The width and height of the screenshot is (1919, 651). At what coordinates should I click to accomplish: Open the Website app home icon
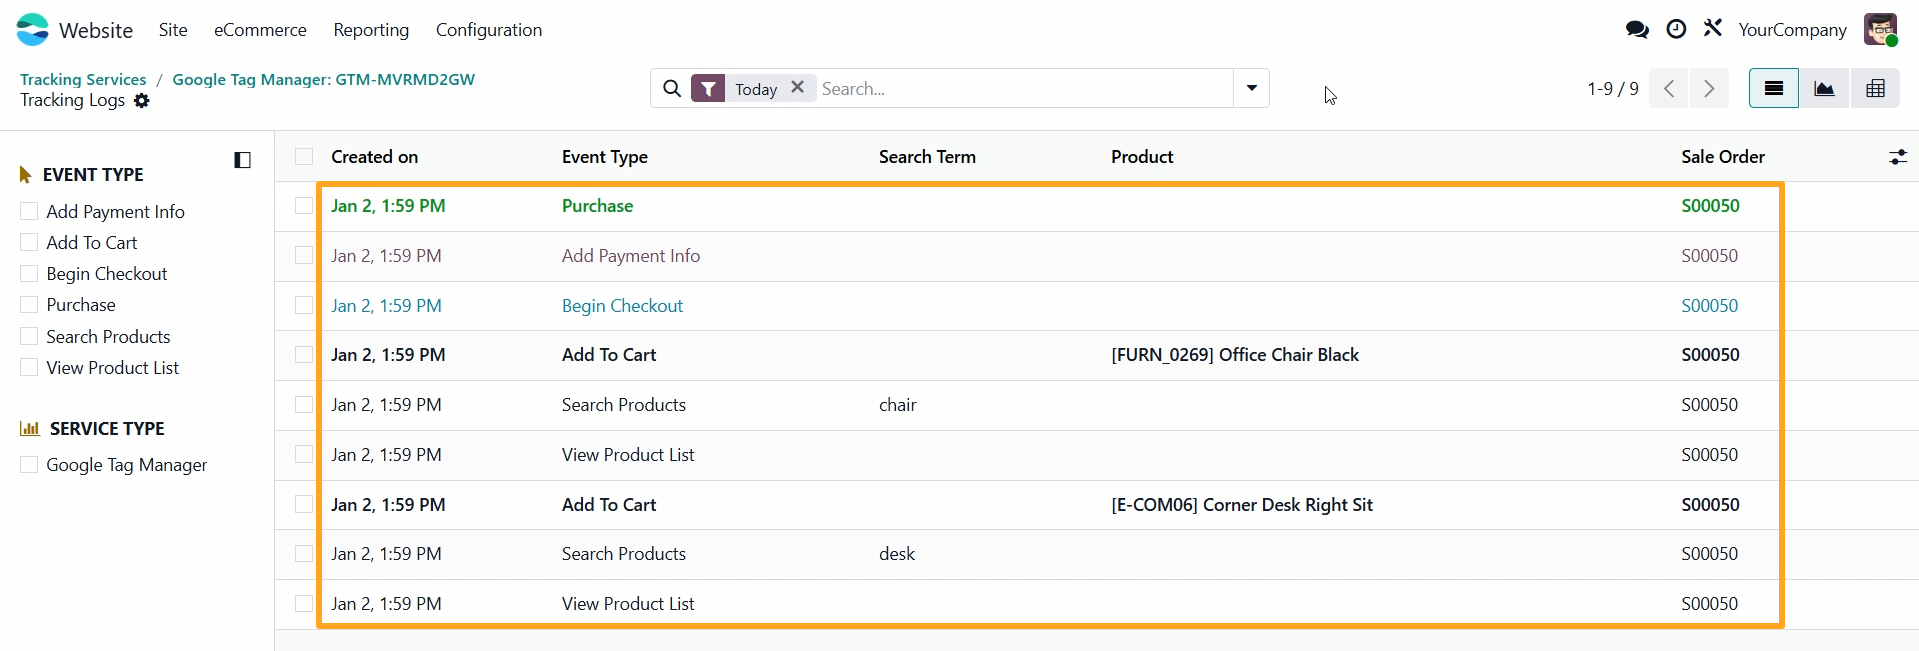(x=33, y=30)
